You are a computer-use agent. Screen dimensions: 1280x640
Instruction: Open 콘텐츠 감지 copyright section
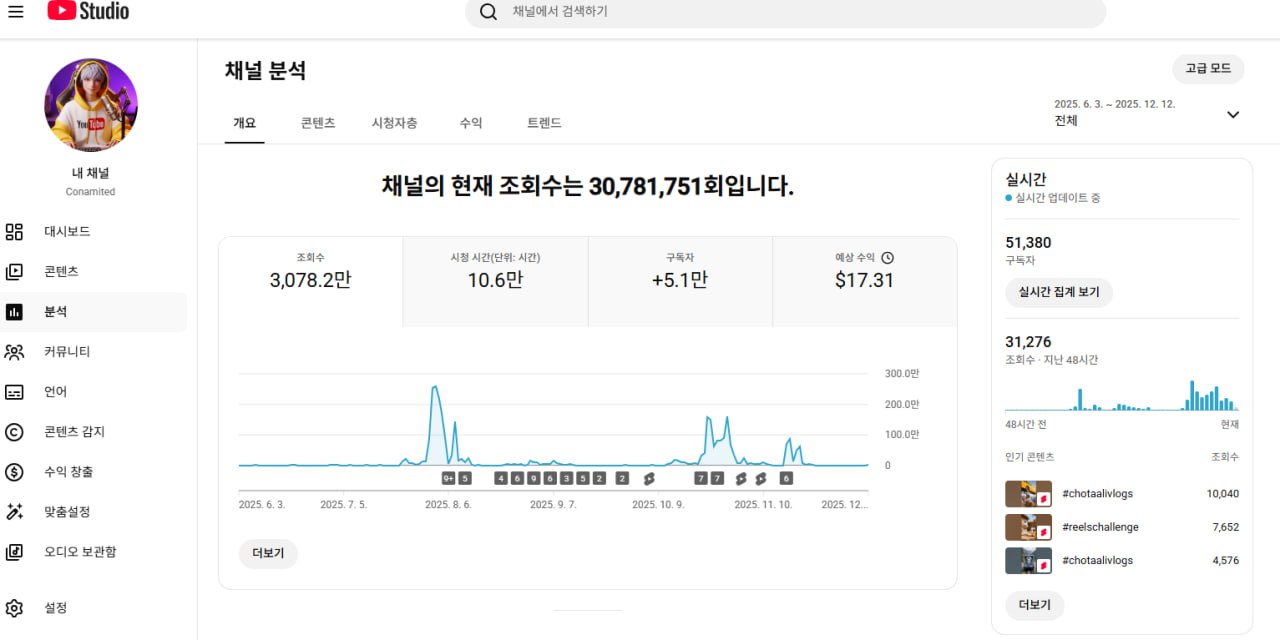point(73,432)
